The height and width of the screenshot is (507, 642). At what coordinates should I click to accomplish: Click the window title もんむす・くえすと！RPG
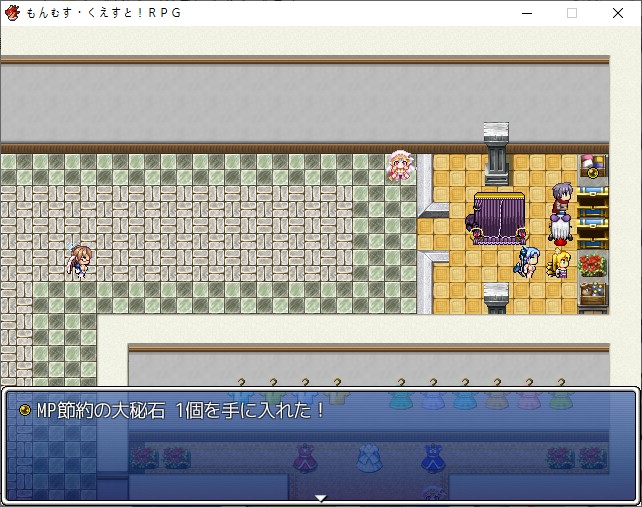coord(104,13)
